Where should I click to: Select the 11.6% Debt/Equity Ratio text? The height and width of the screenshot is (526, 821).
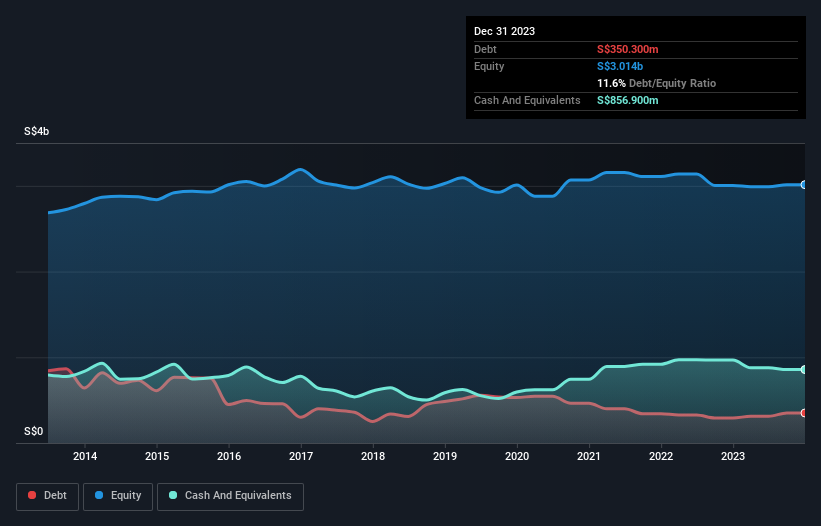click(656, 83)
